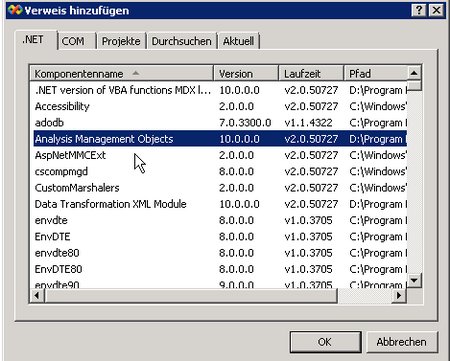
Task: Select the capitalized EnvDTE component
Action: (x=220, y=237)
